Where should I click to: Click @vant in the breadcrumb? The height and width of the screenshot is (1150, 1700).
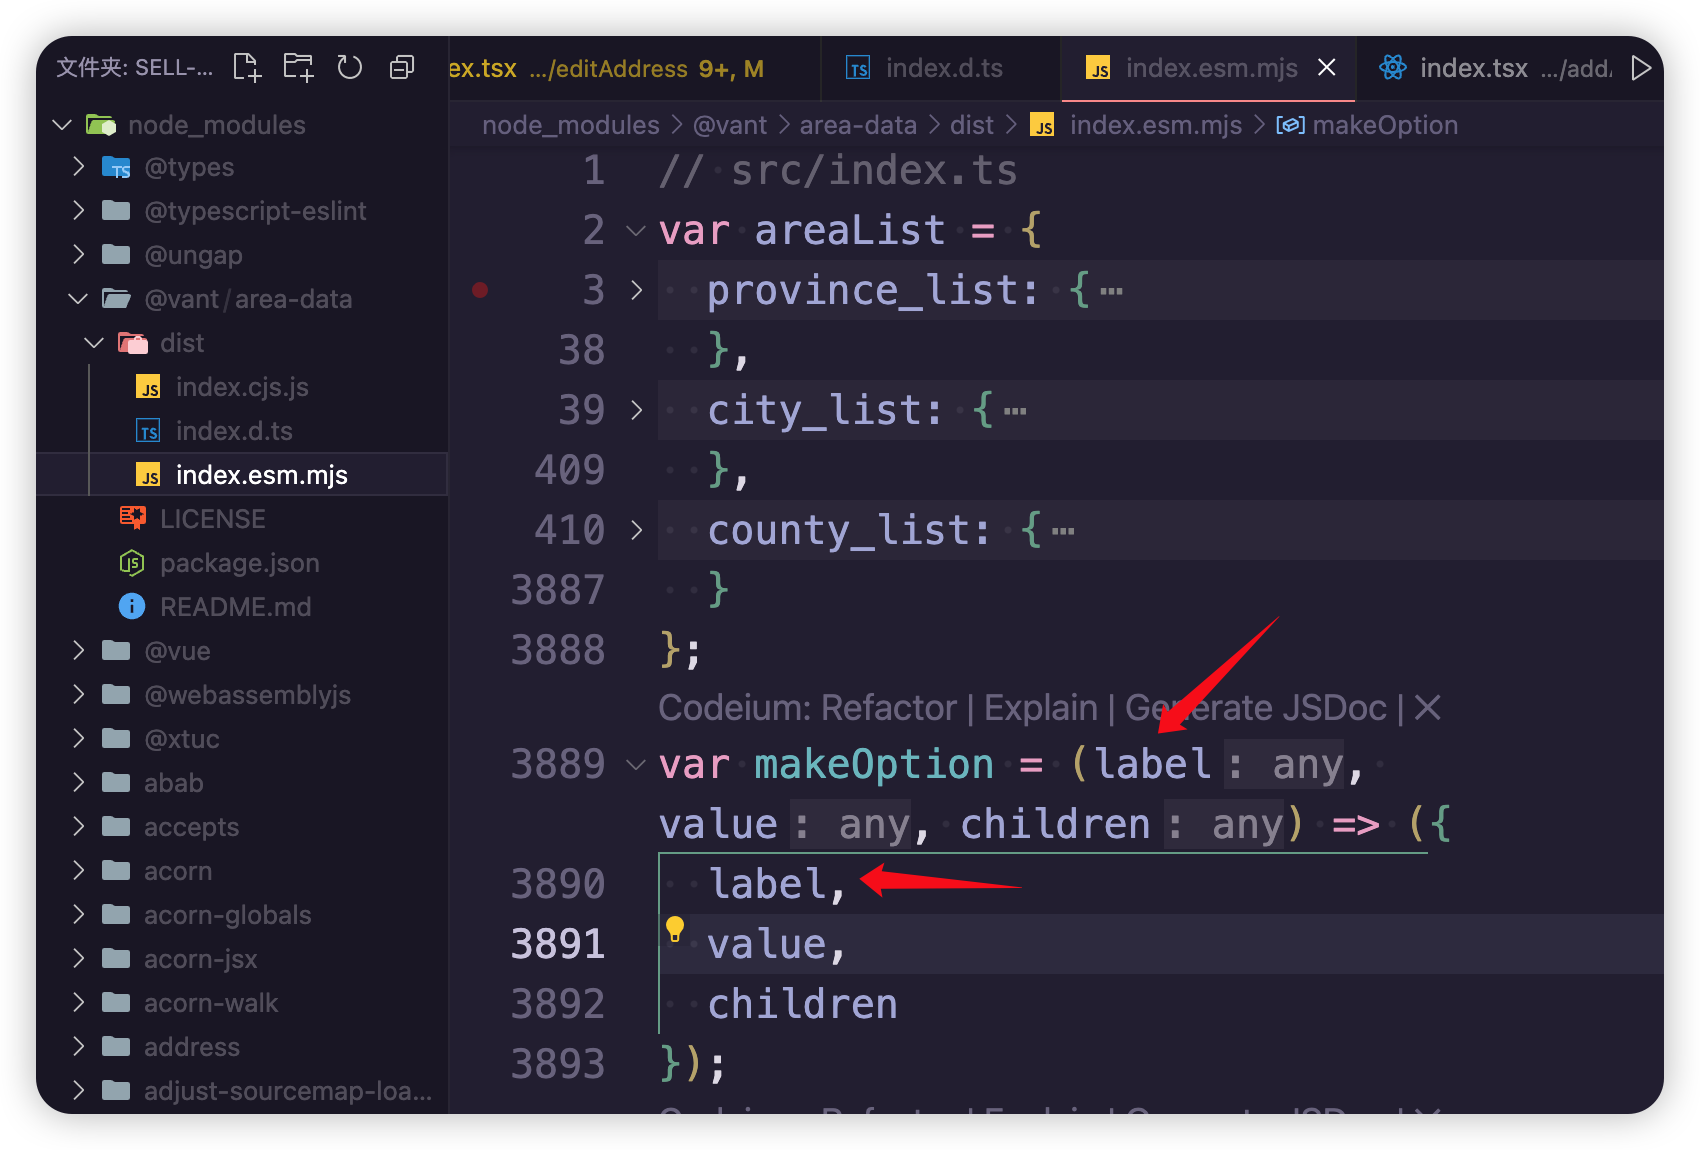coord(730,125)
